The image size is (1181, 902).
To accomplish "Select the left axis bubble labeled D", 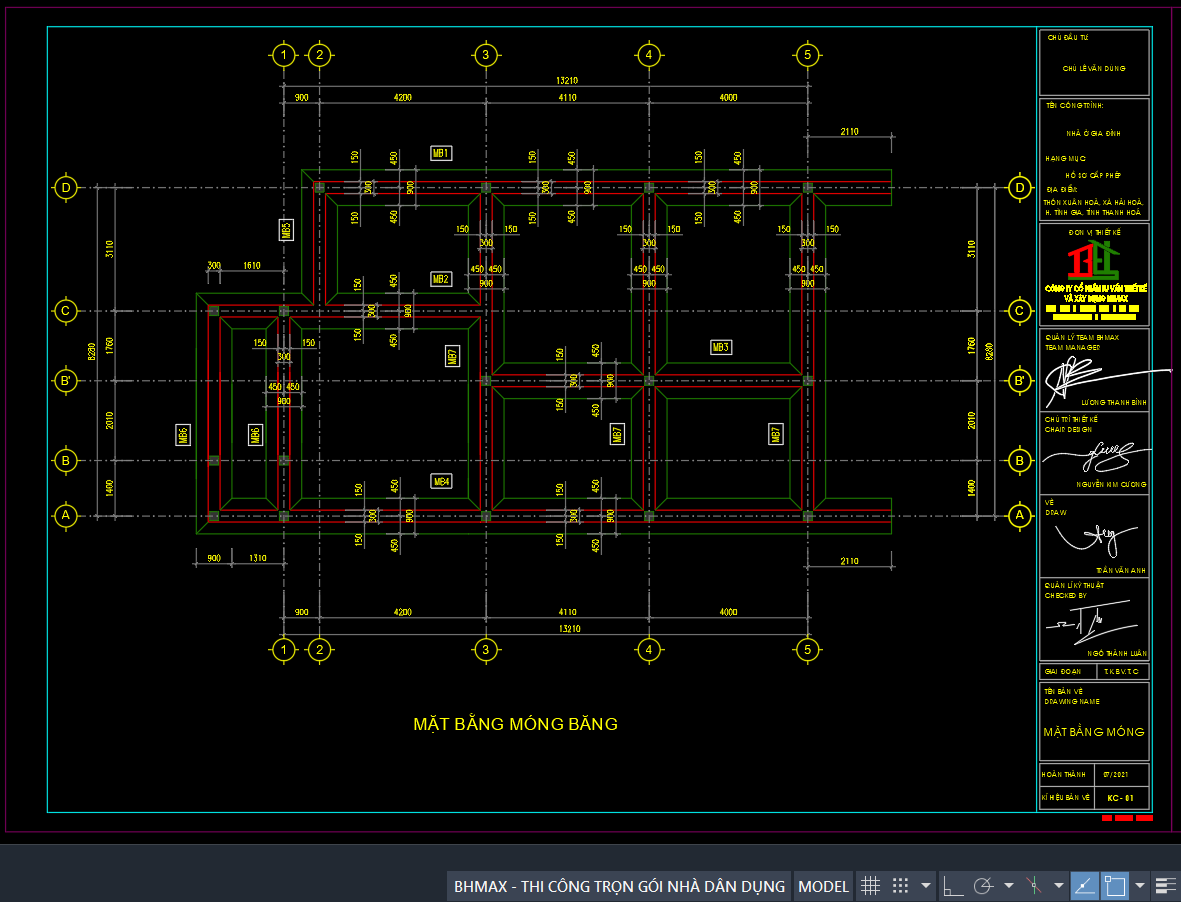I will pos(67,187).
